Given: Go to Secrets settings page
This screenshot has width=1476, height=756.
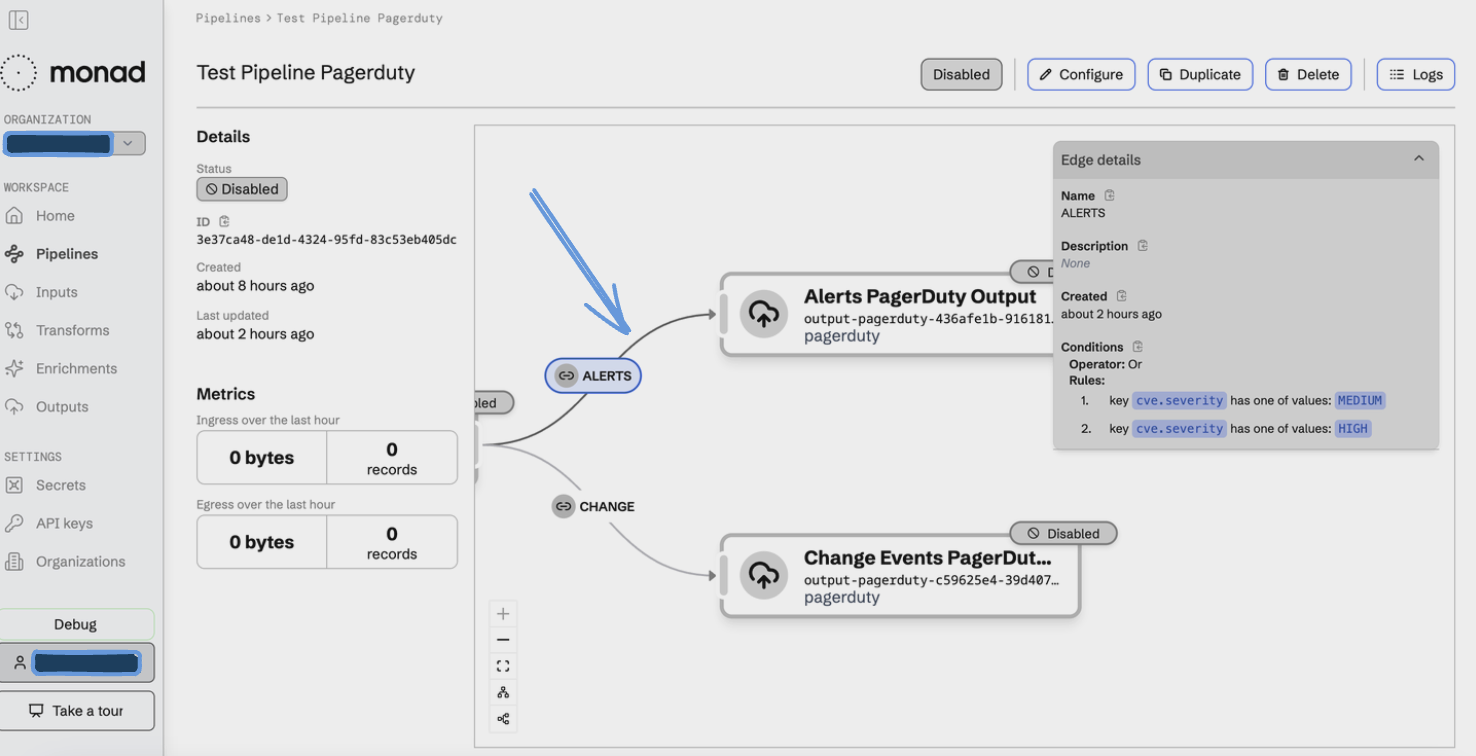Looking at the screenshot, I should pyautogui.click(x=60, y=485).
